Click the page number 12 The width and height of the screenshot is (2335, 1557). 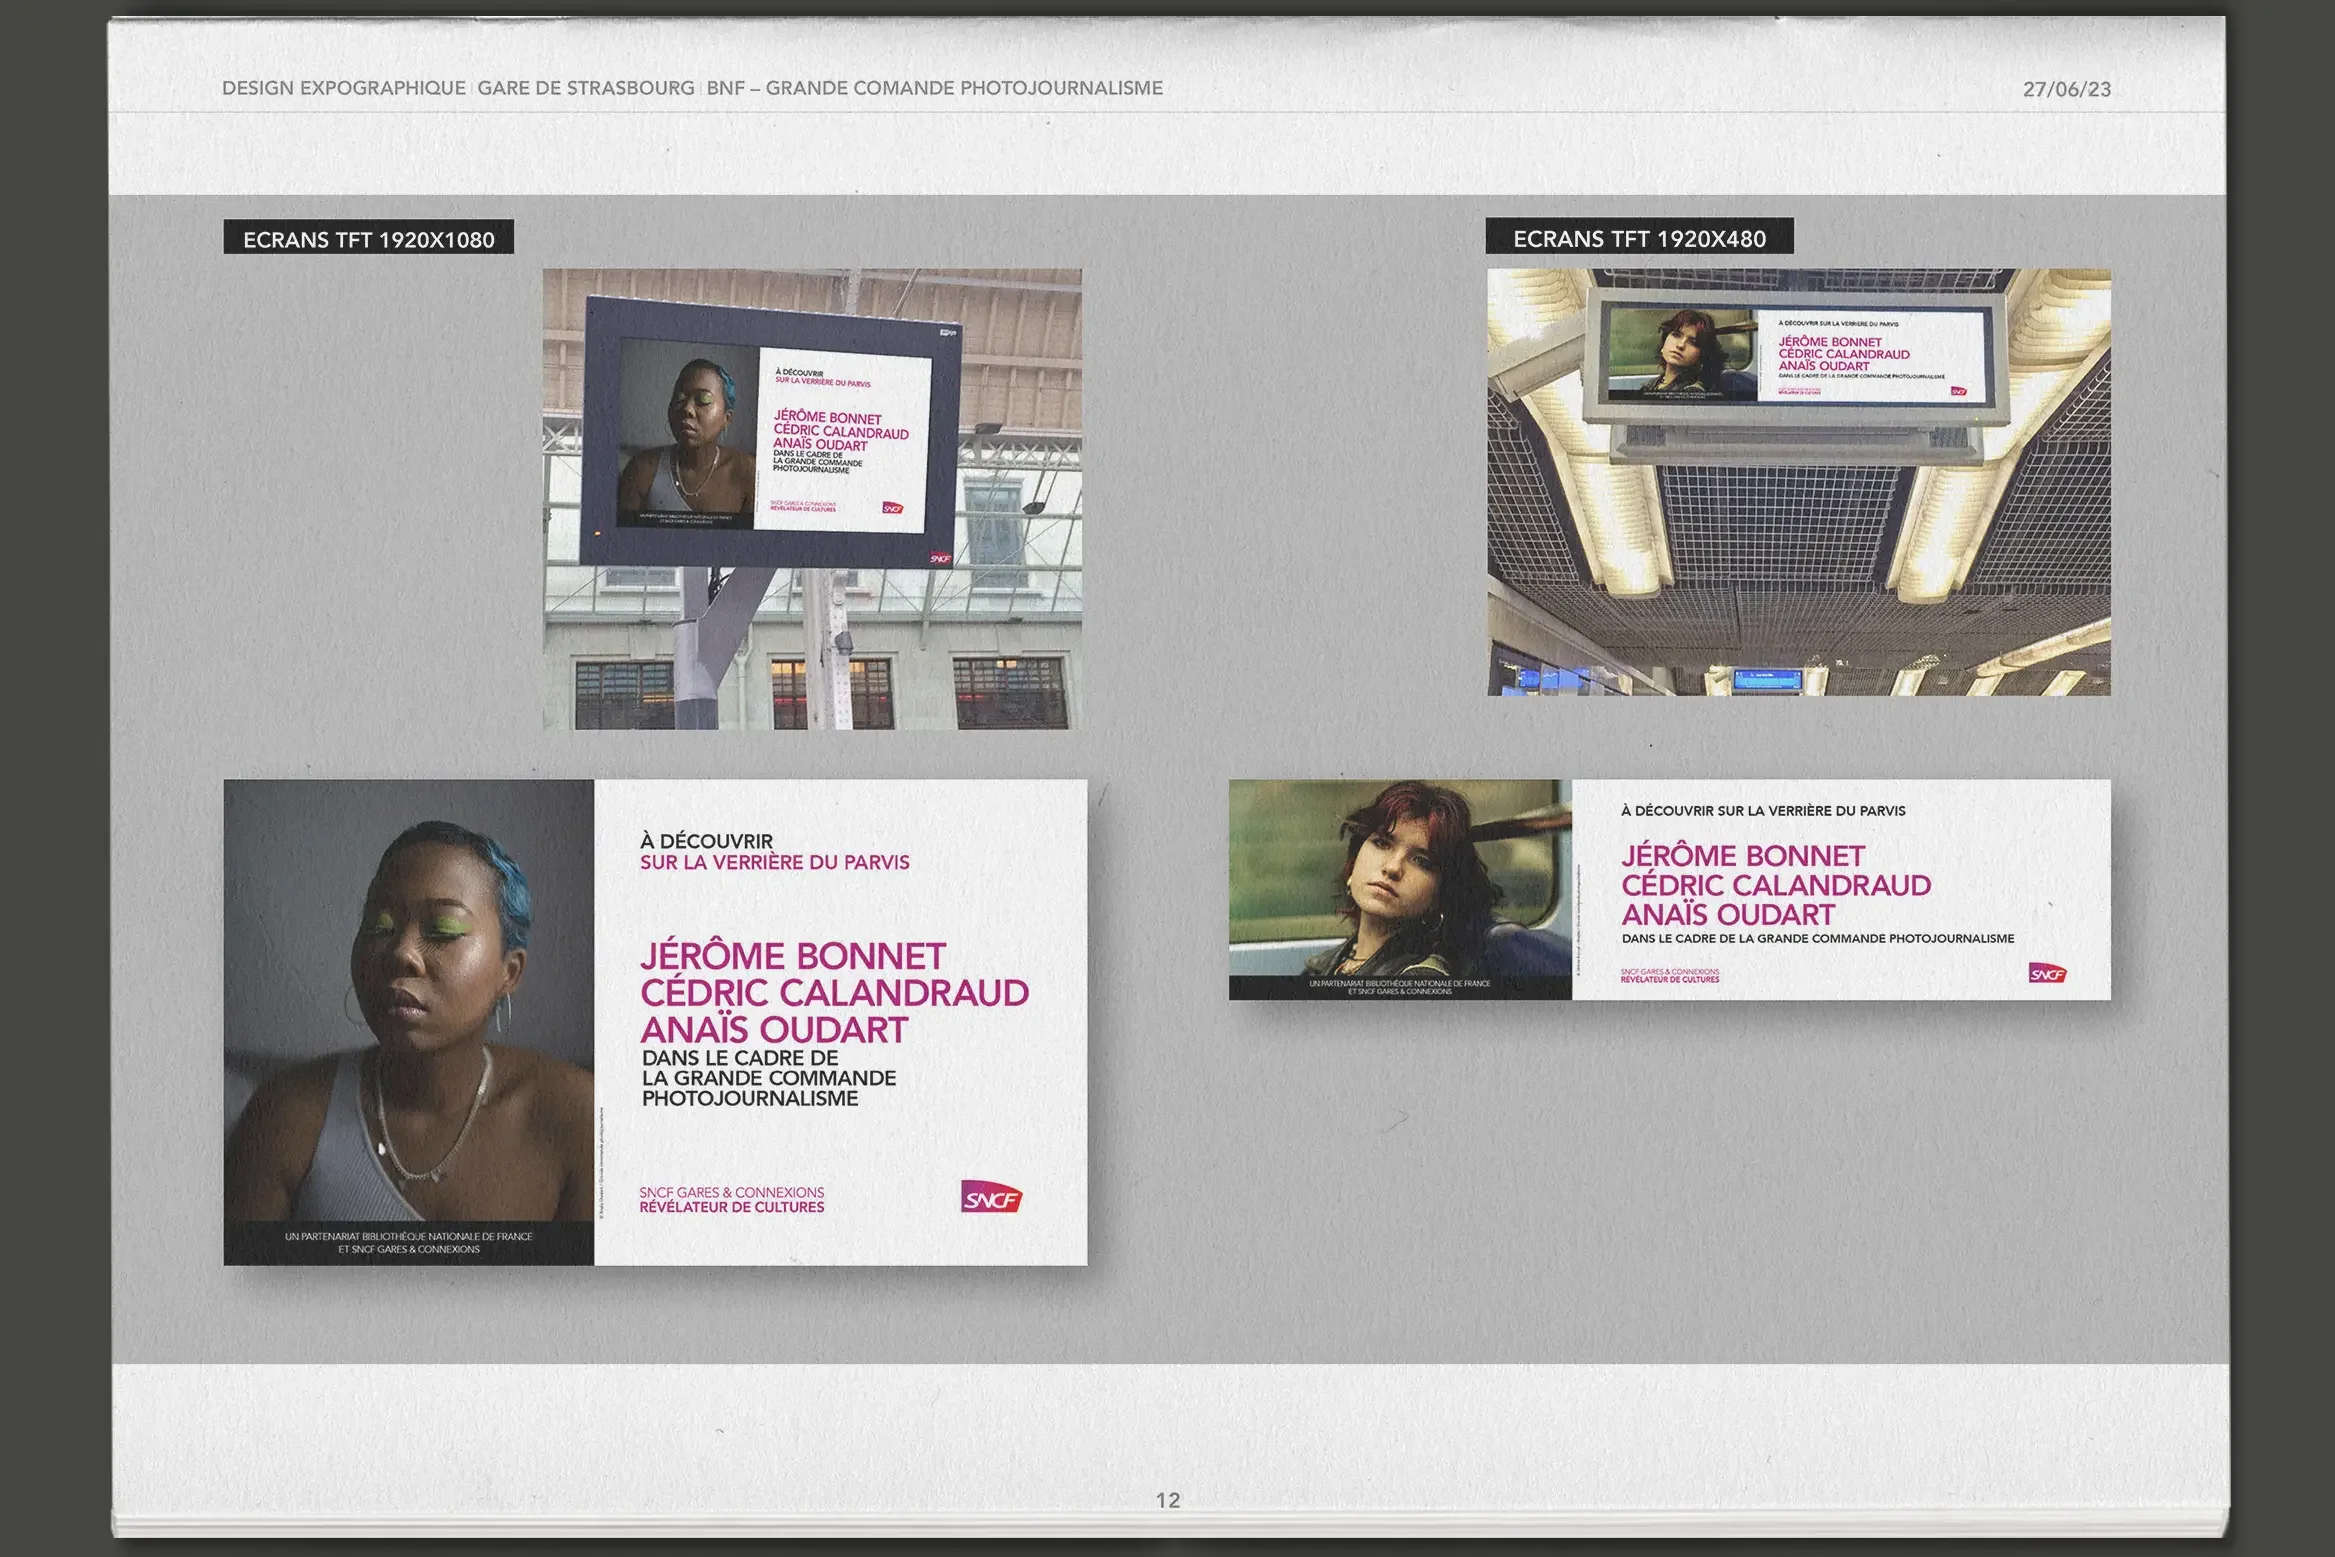point(1168,1500)
